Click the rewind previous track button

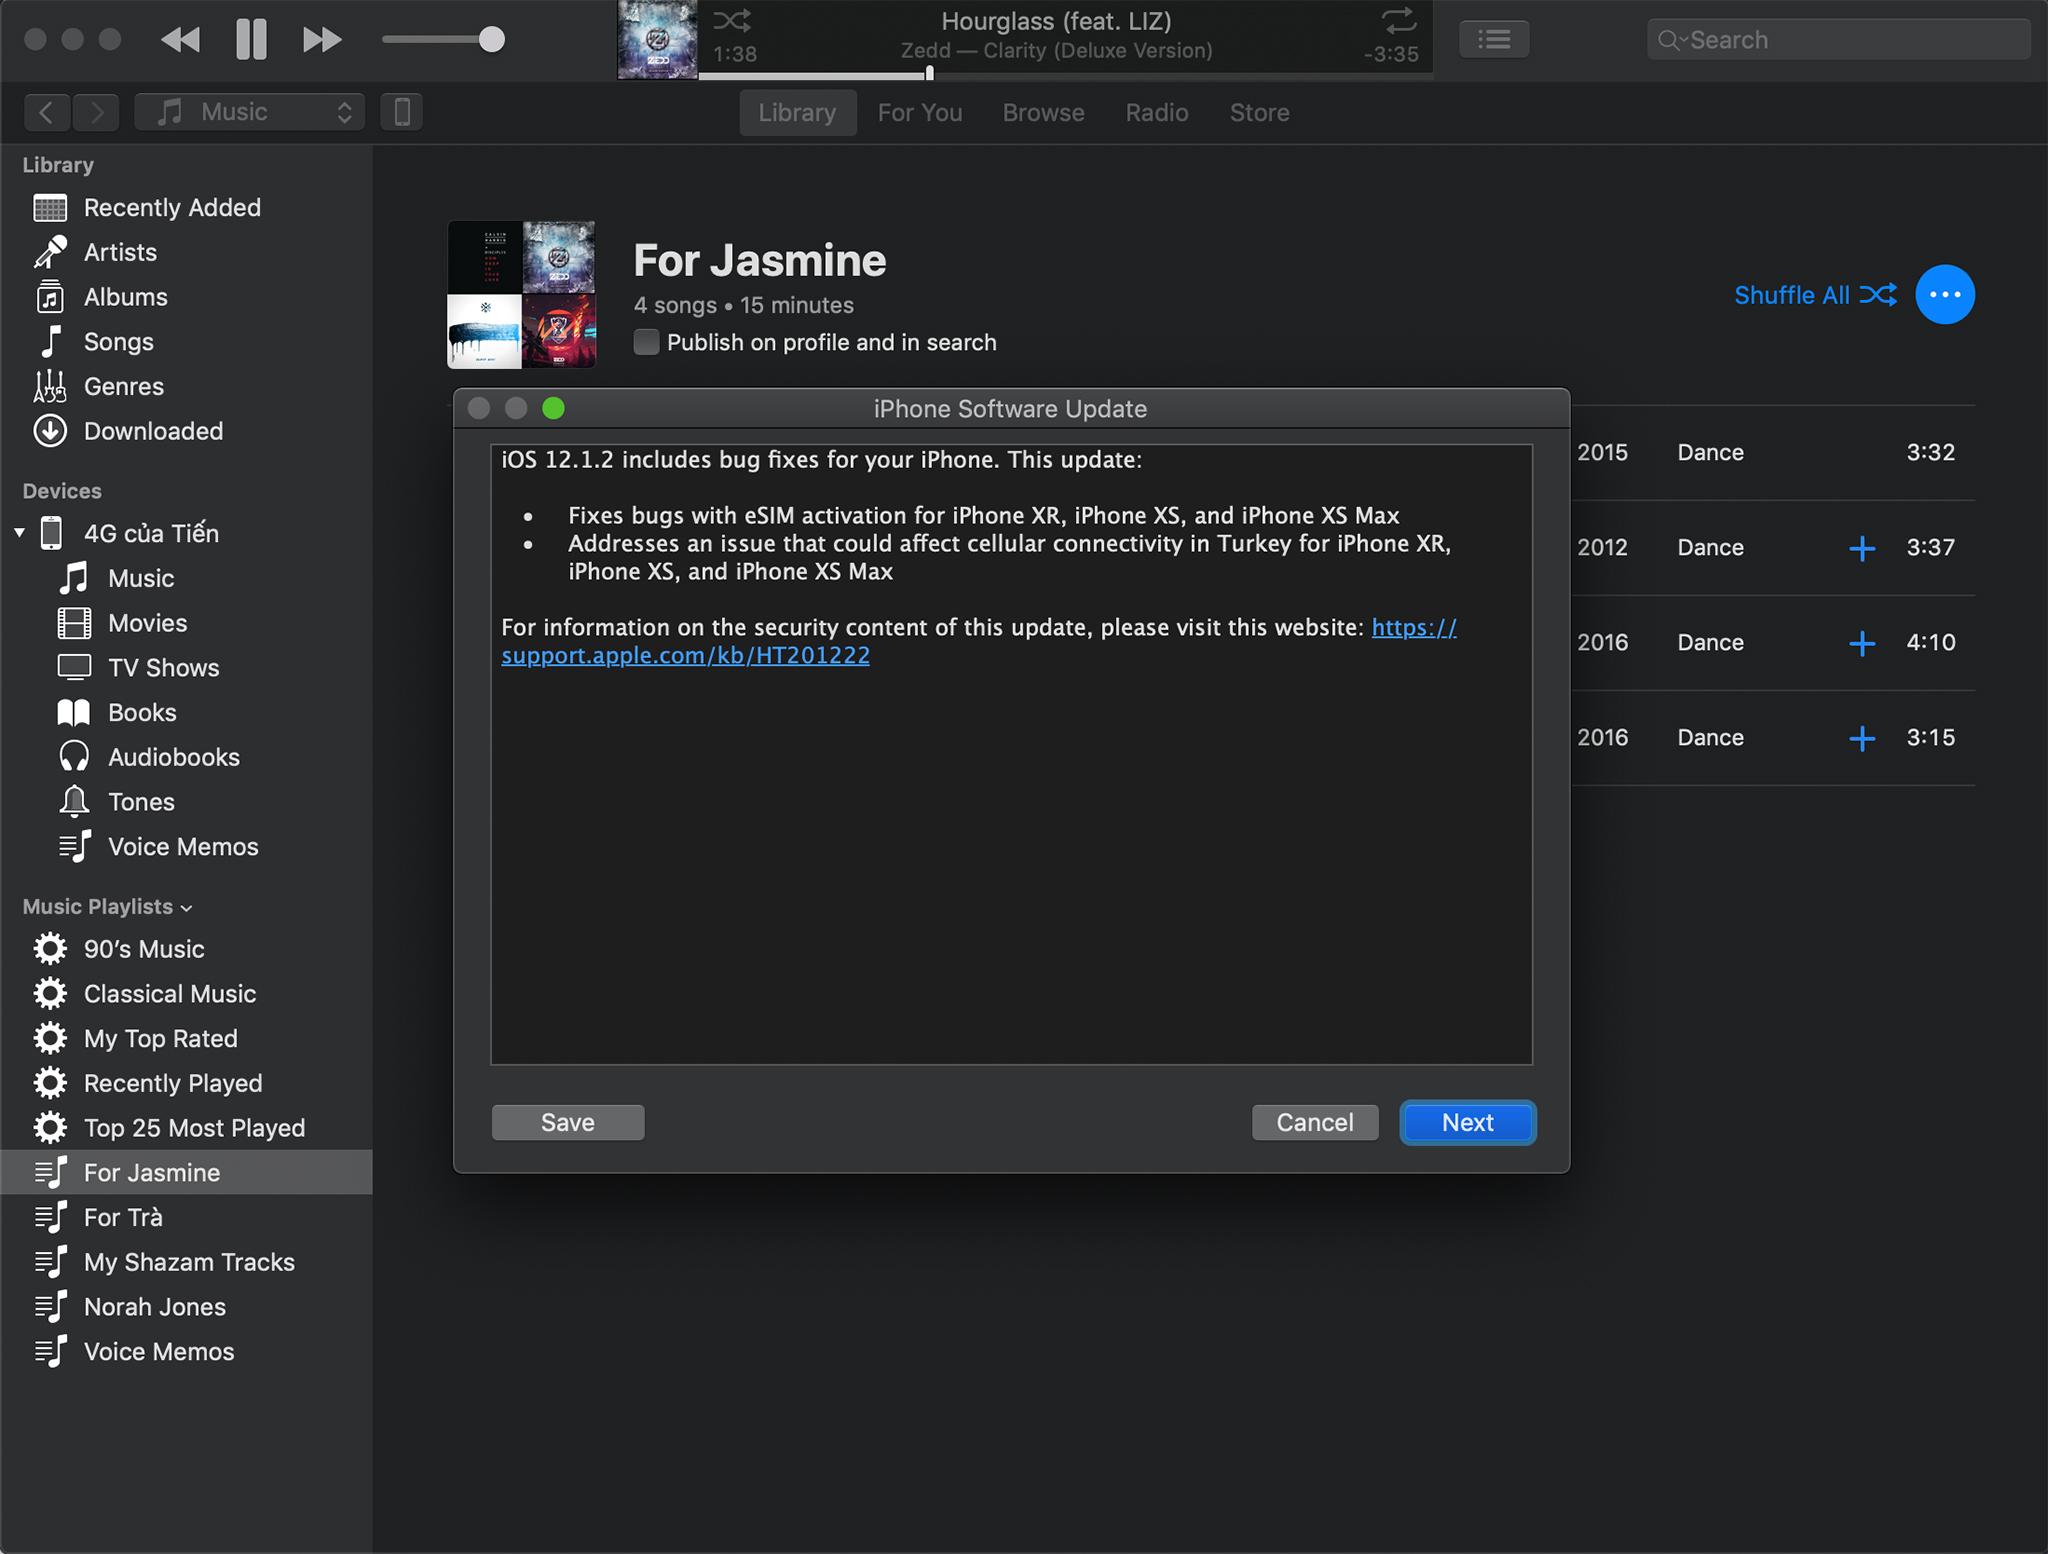(x=180, y=40)
